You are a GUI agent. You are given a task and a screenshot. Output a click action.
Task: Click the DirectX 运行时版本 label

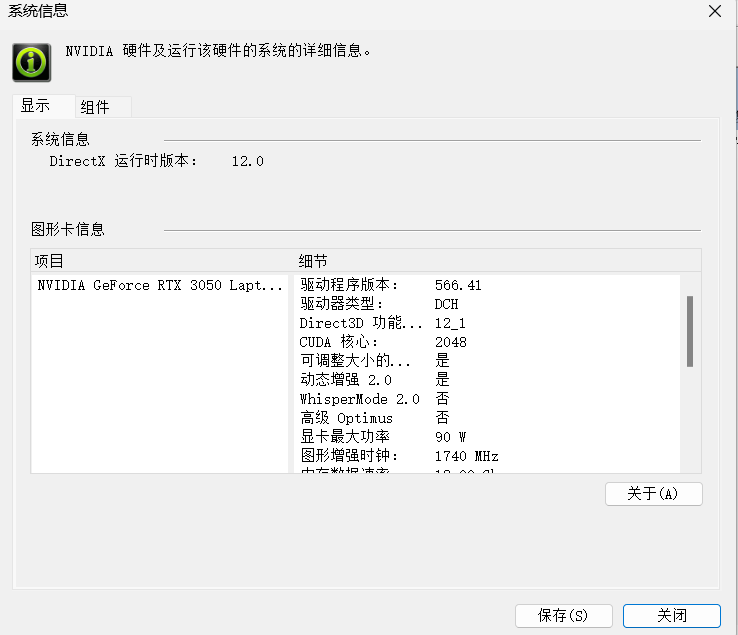(123, 161)
